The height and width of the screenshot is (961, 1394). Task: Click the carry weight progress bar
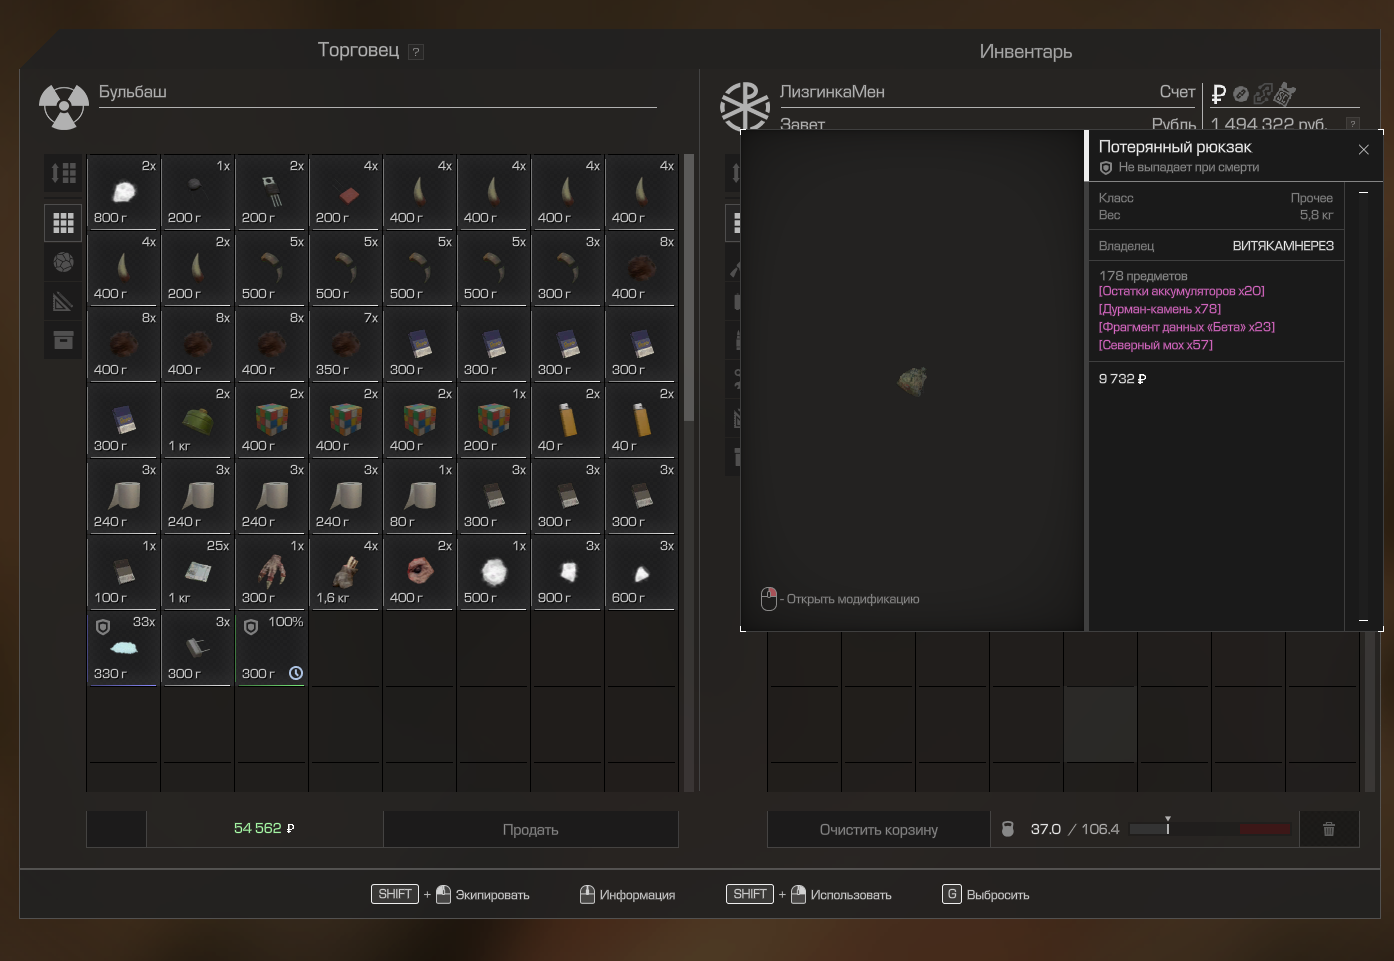tap(1210, 829)
